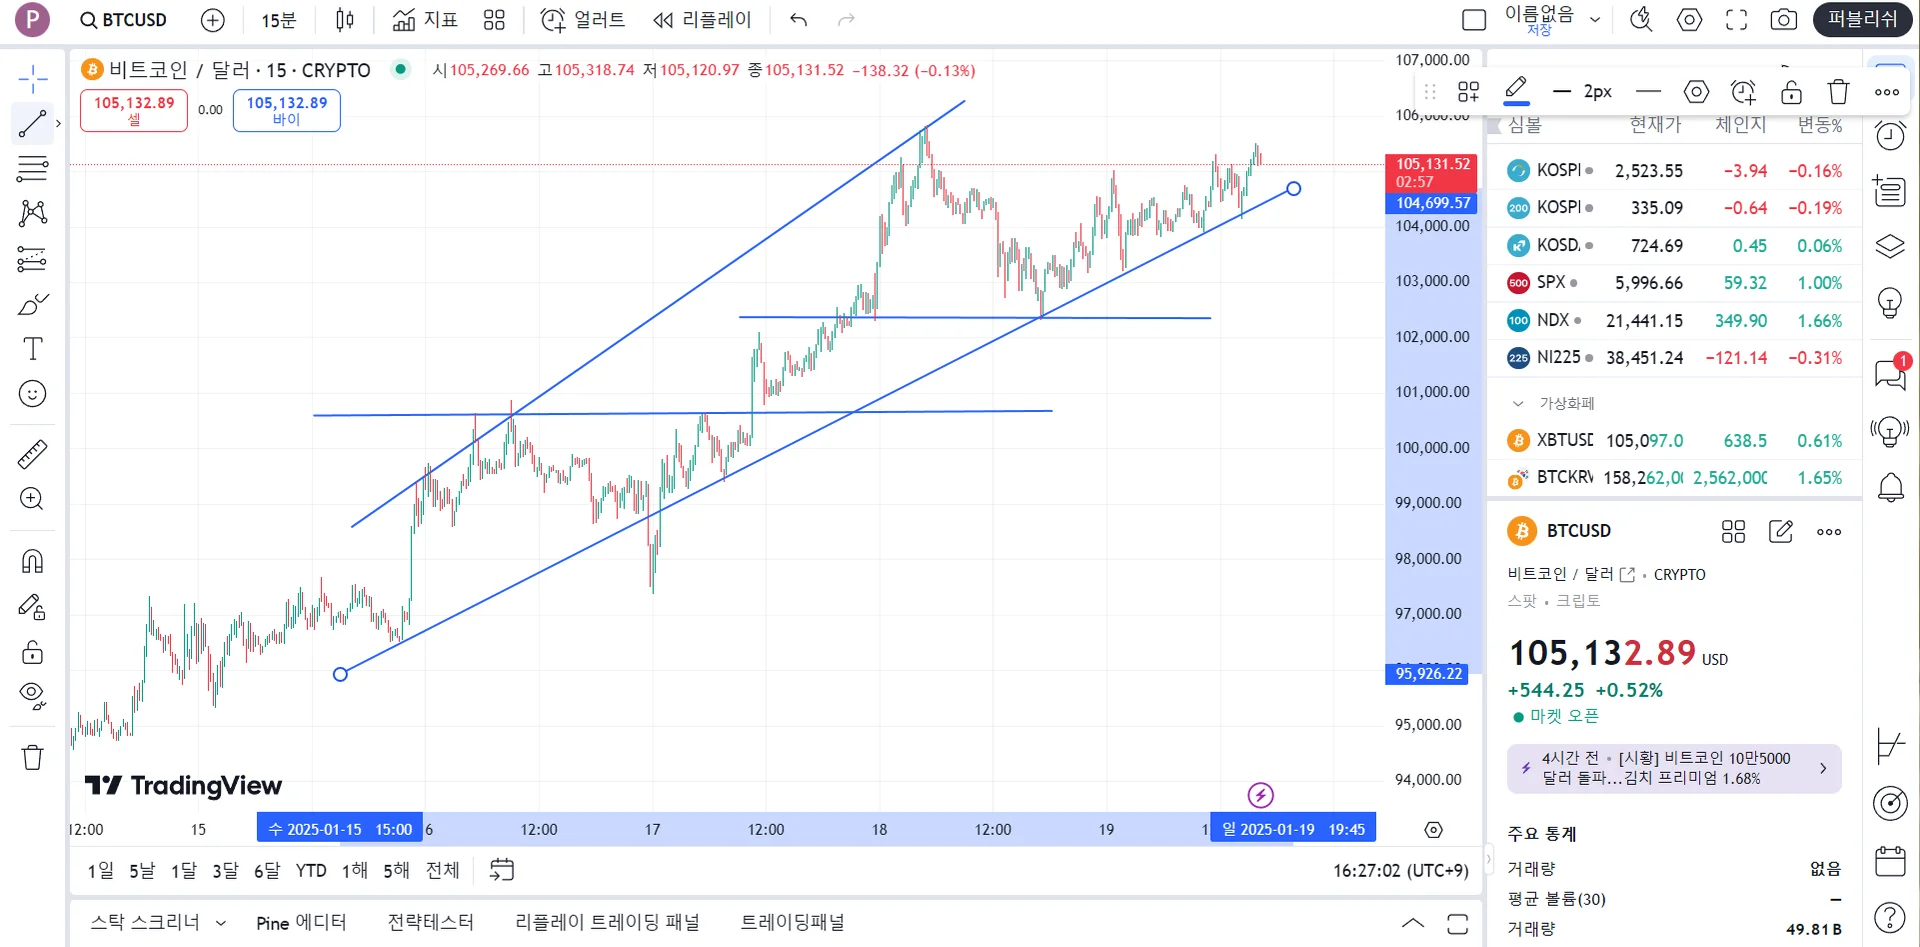Toggle lock all drawings
The image size is (1920, 947).
(32, 652)
